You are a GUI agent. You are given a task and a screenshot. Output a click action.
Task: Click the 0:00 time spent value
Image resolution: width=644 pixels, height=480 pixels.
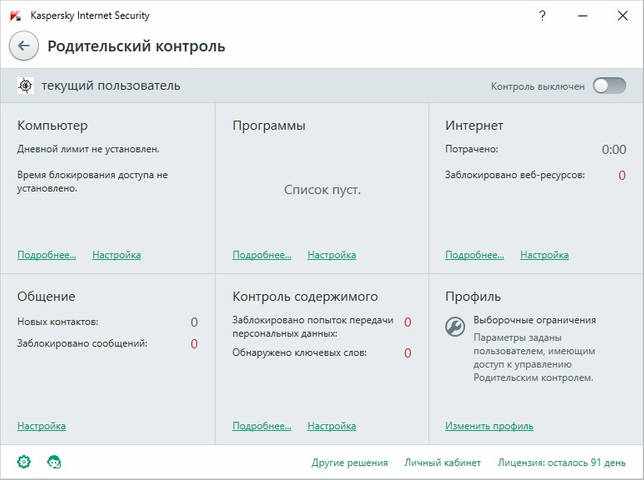point(614,149)
